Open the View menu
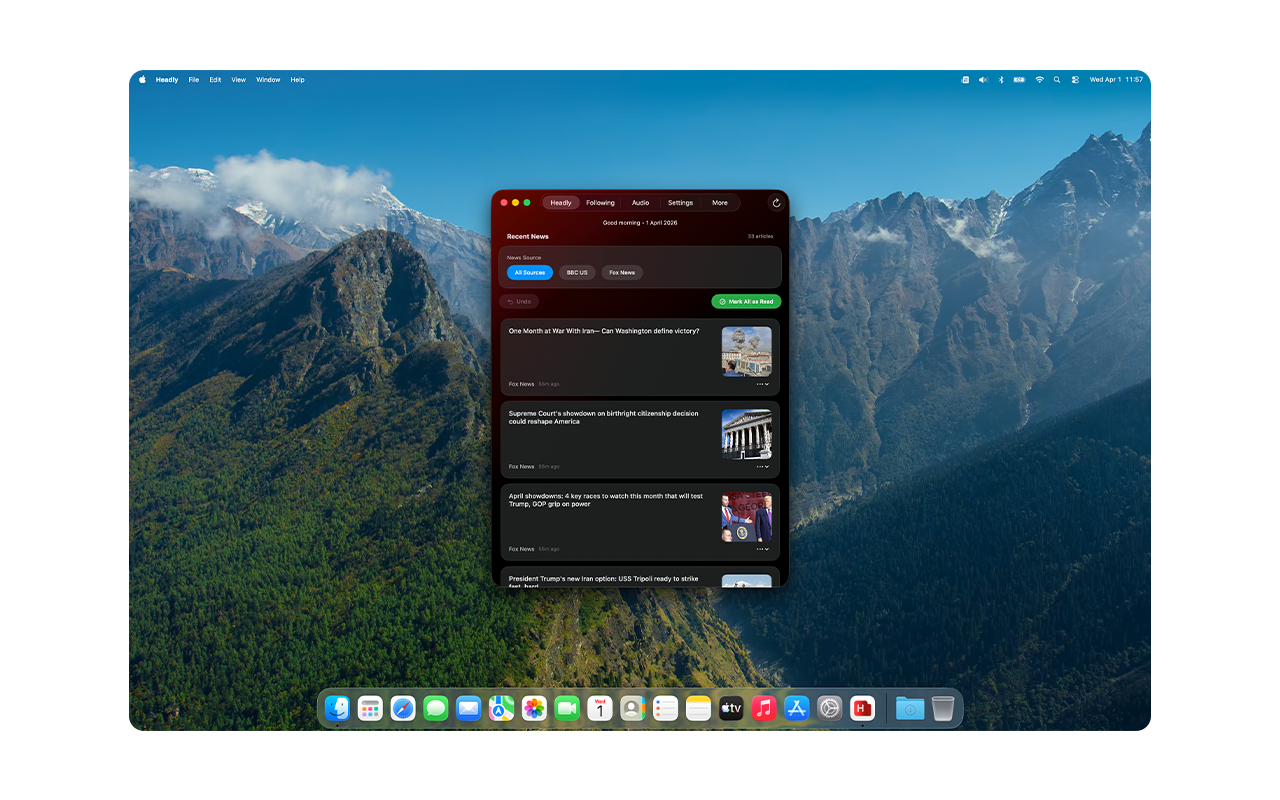 click(238, 80)
